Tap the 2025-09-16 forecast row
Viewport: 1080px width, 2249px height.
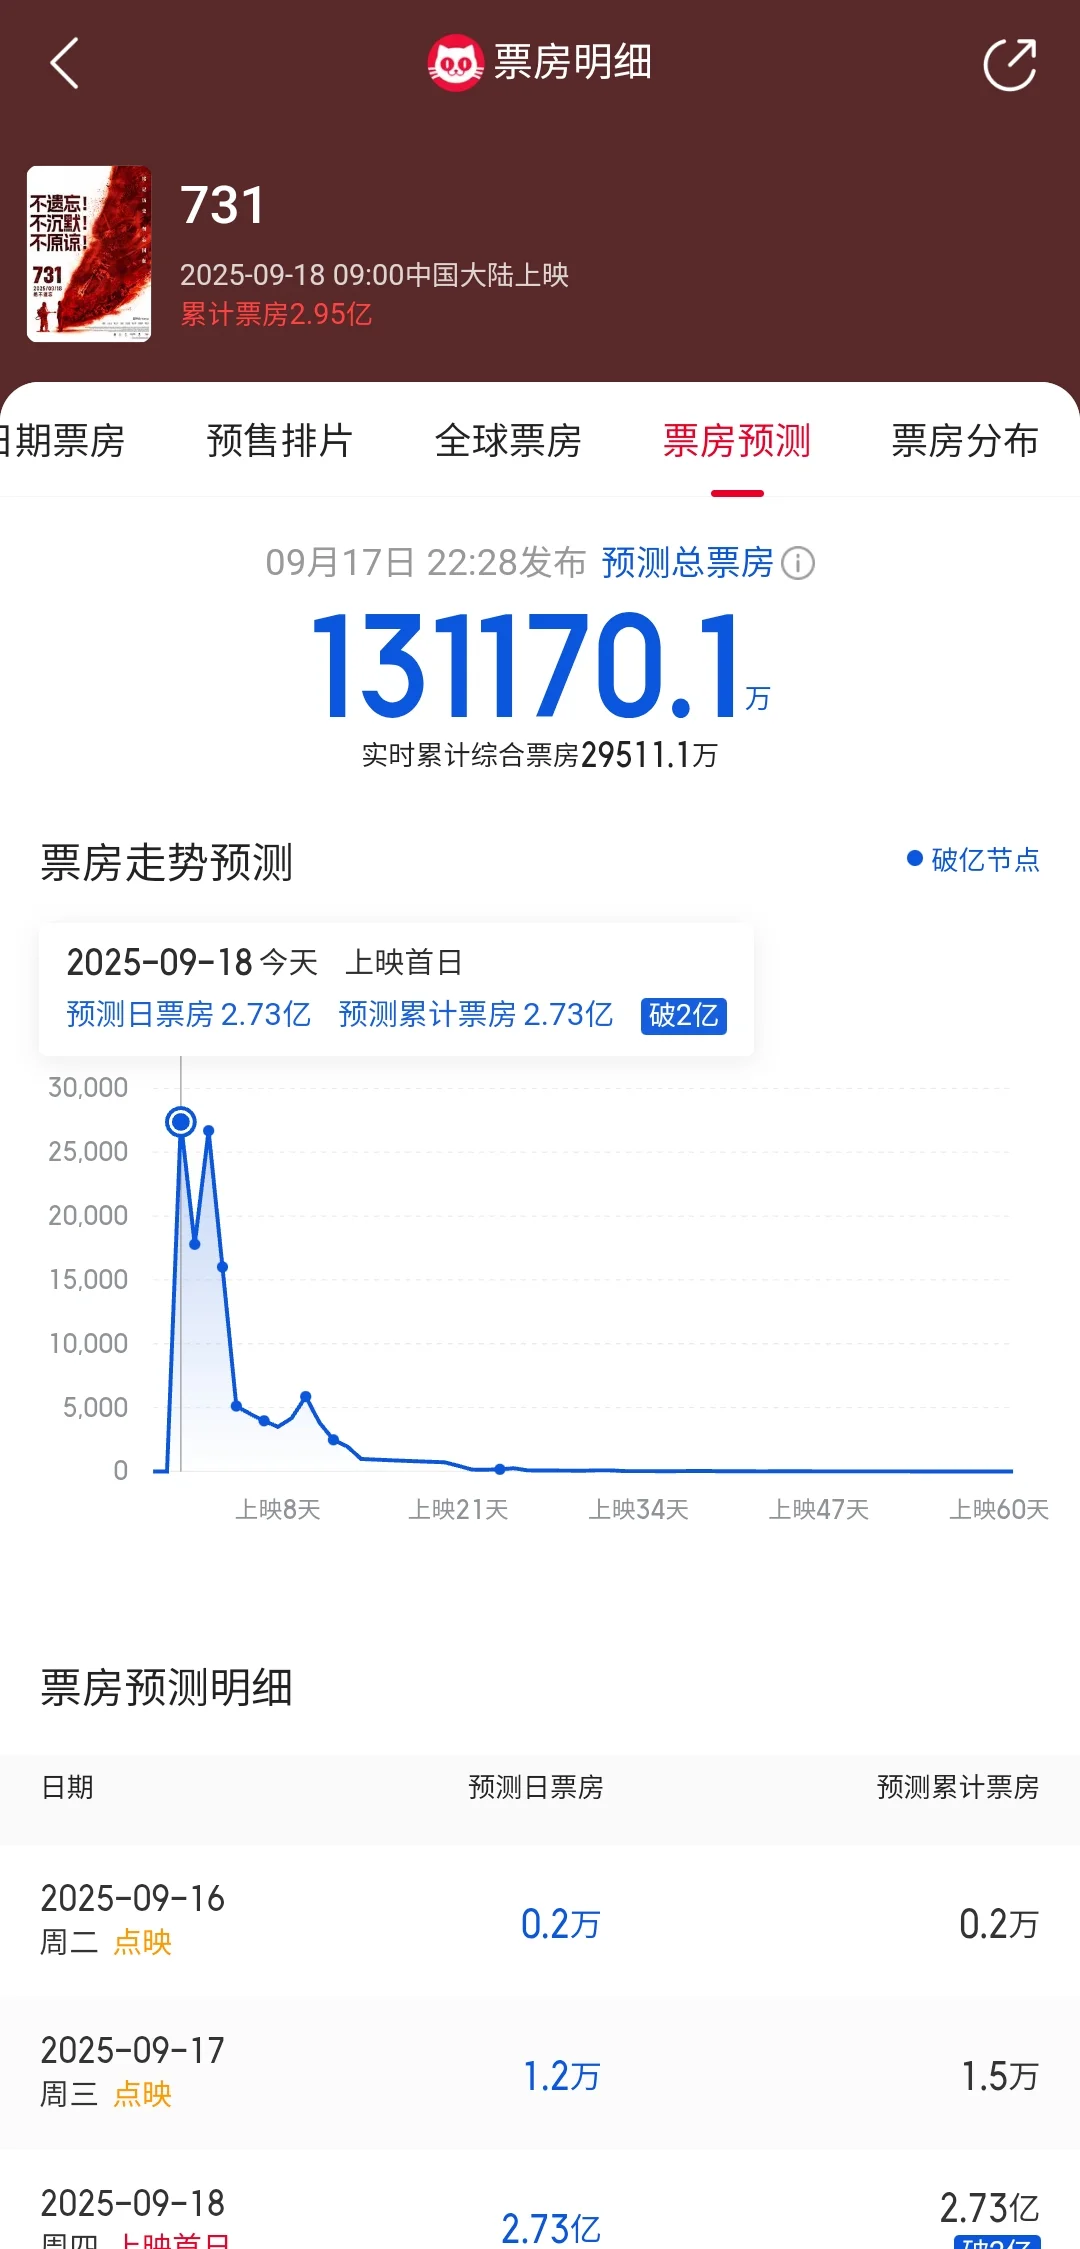[x=540, y=1922]
